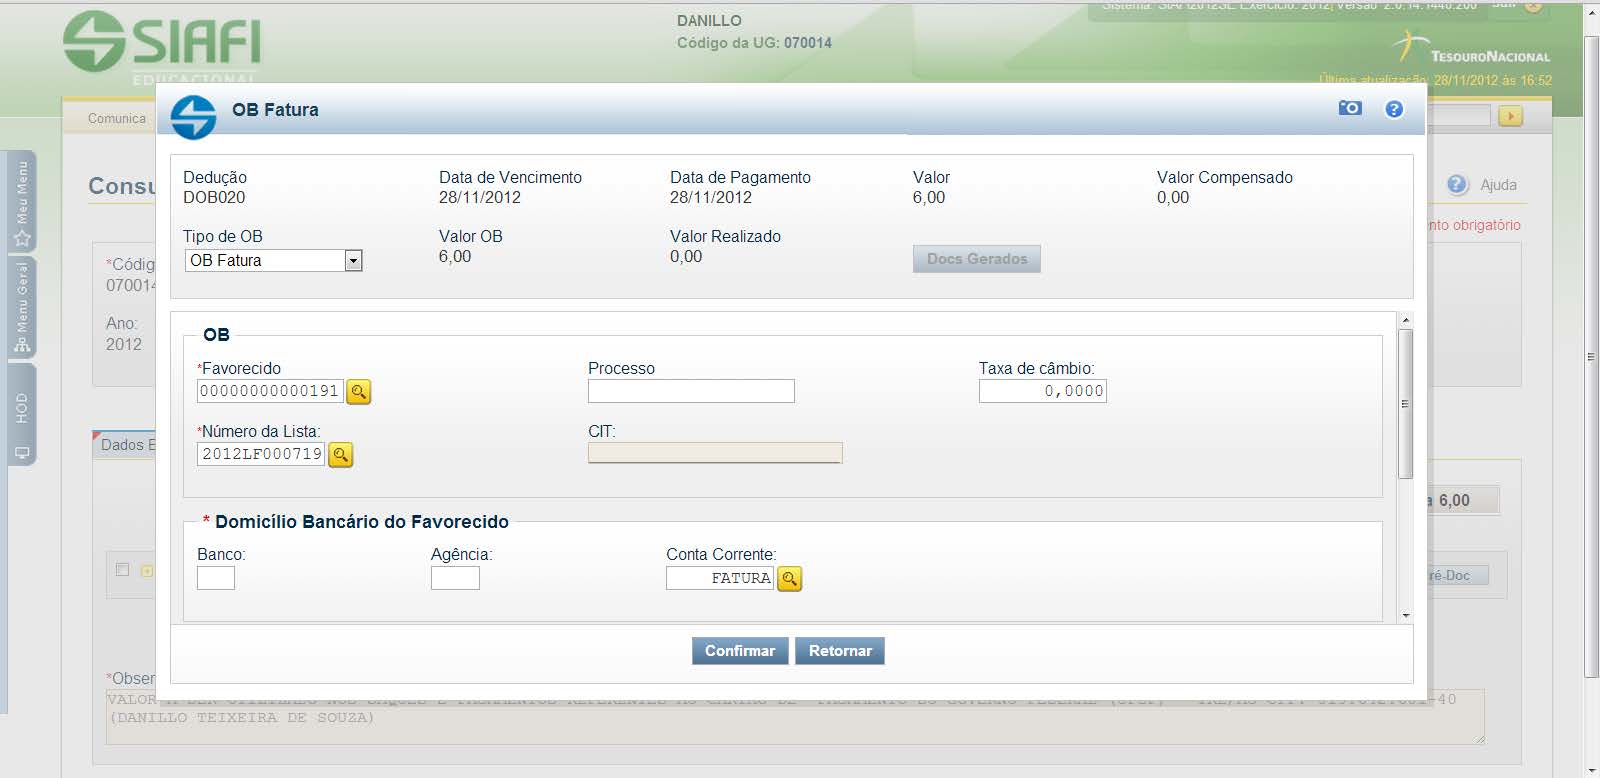
Task: Click the Número da Lista field
Action: tap(261, 454)
